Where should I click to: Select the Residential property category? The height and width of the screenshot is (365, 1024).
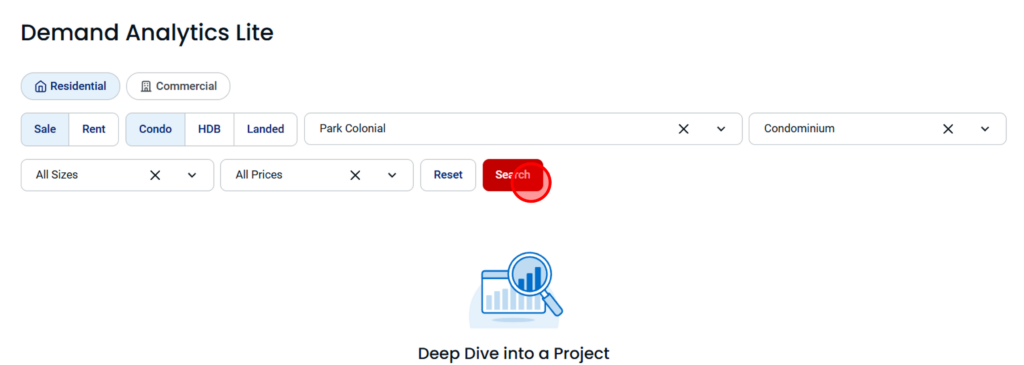(71, 86)
